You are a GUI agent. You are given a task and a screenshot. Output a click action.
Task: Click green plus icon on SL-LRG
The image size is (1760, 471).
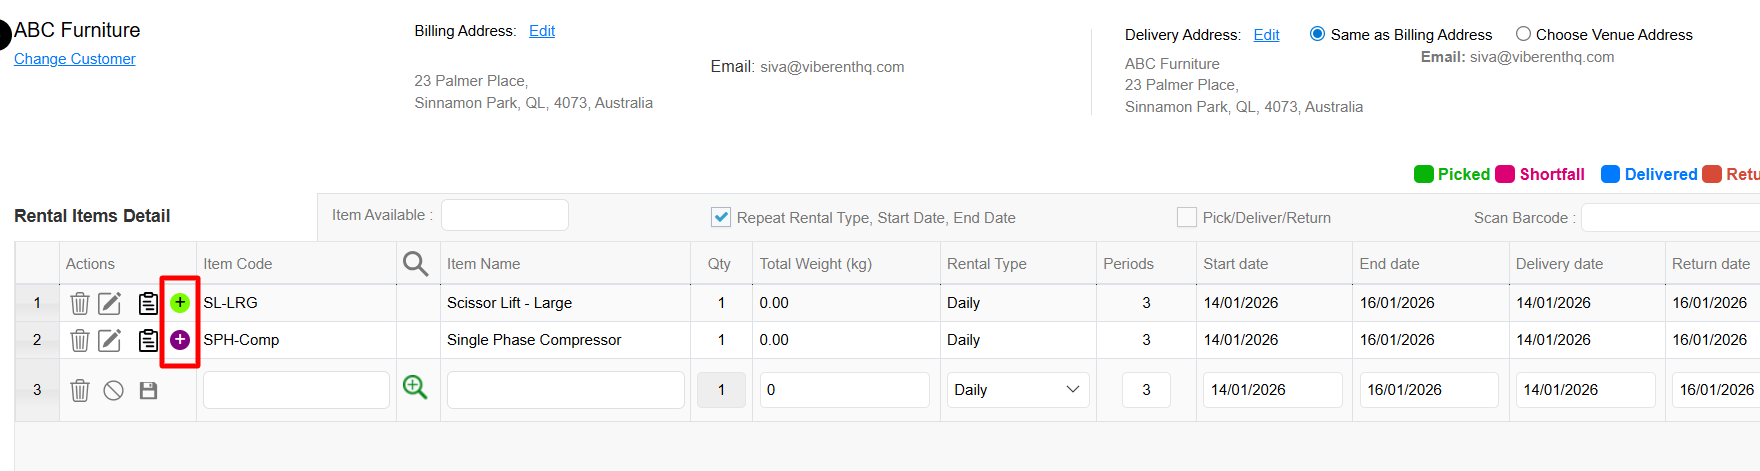[x=180, y=302]
